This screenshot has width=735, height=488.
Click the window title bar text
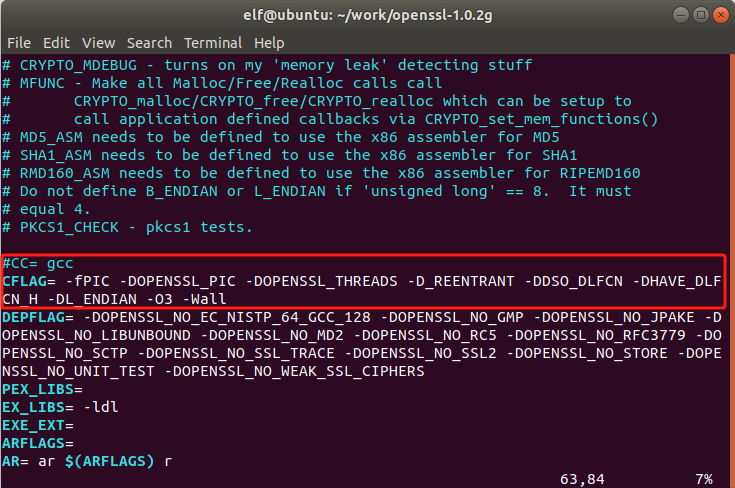(x=366, y=14)
